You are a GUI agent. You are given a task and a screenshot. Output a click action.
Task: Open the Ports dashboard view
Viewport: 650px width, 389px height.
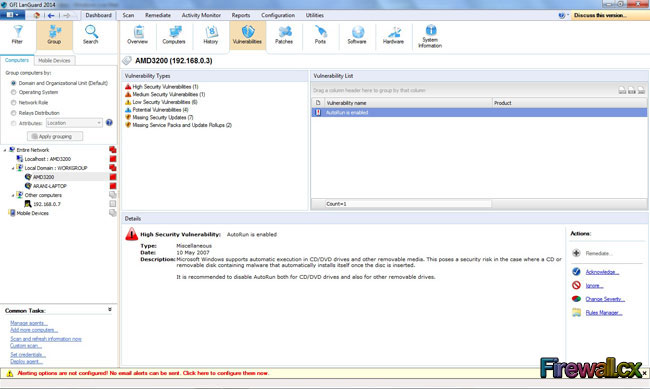(x=320, y=35)
